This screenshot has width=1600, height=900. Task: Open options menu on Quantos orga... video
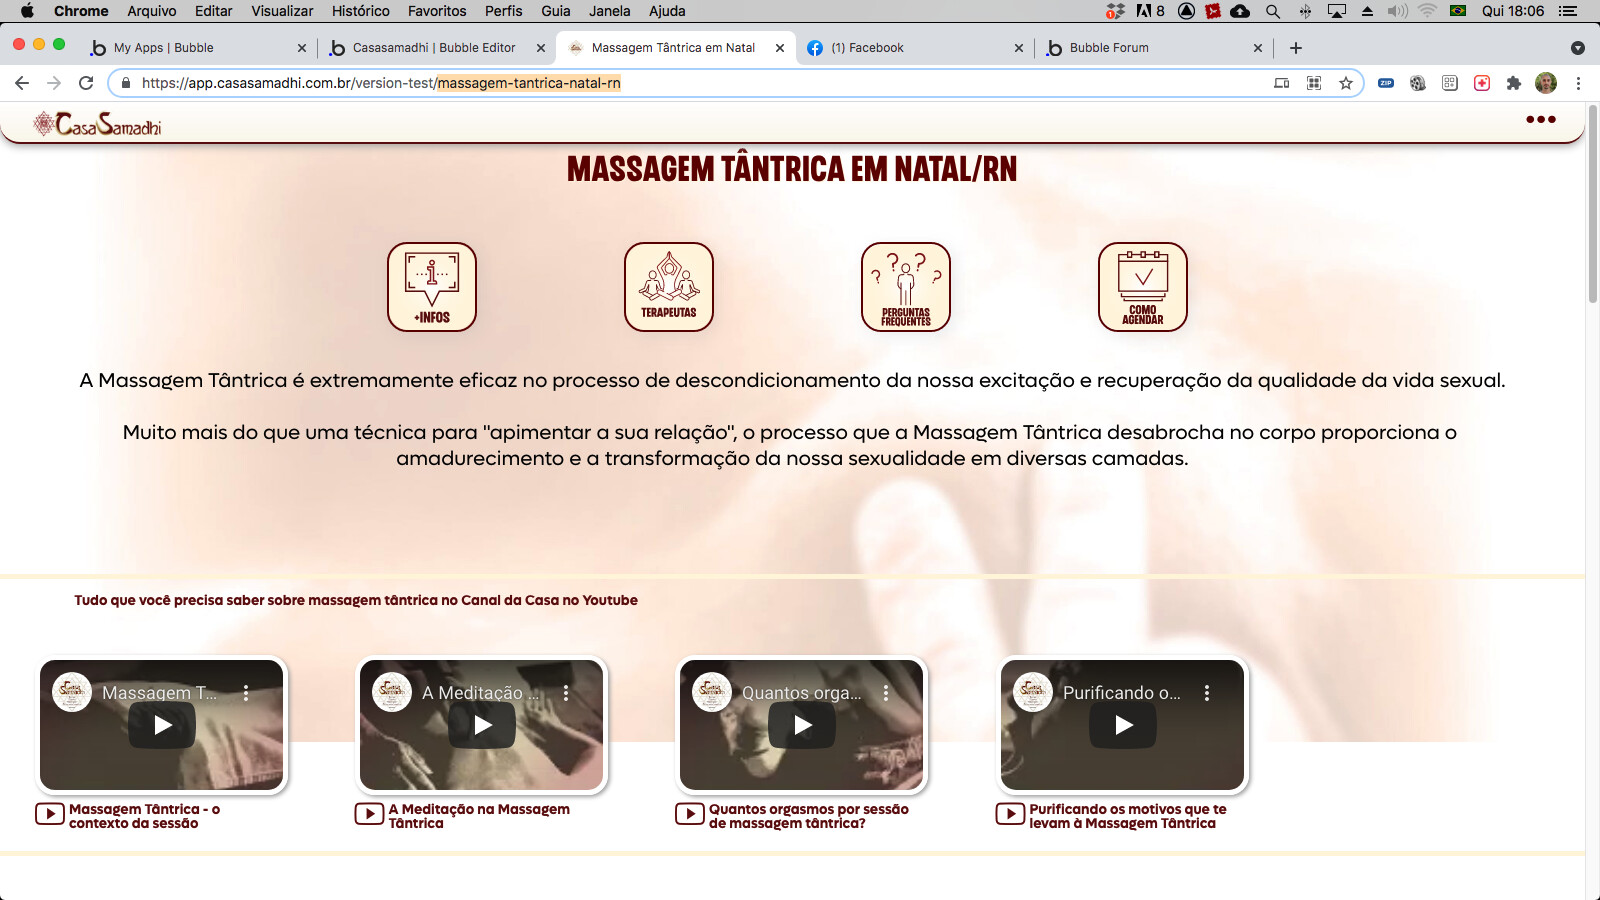pos(886,693)
